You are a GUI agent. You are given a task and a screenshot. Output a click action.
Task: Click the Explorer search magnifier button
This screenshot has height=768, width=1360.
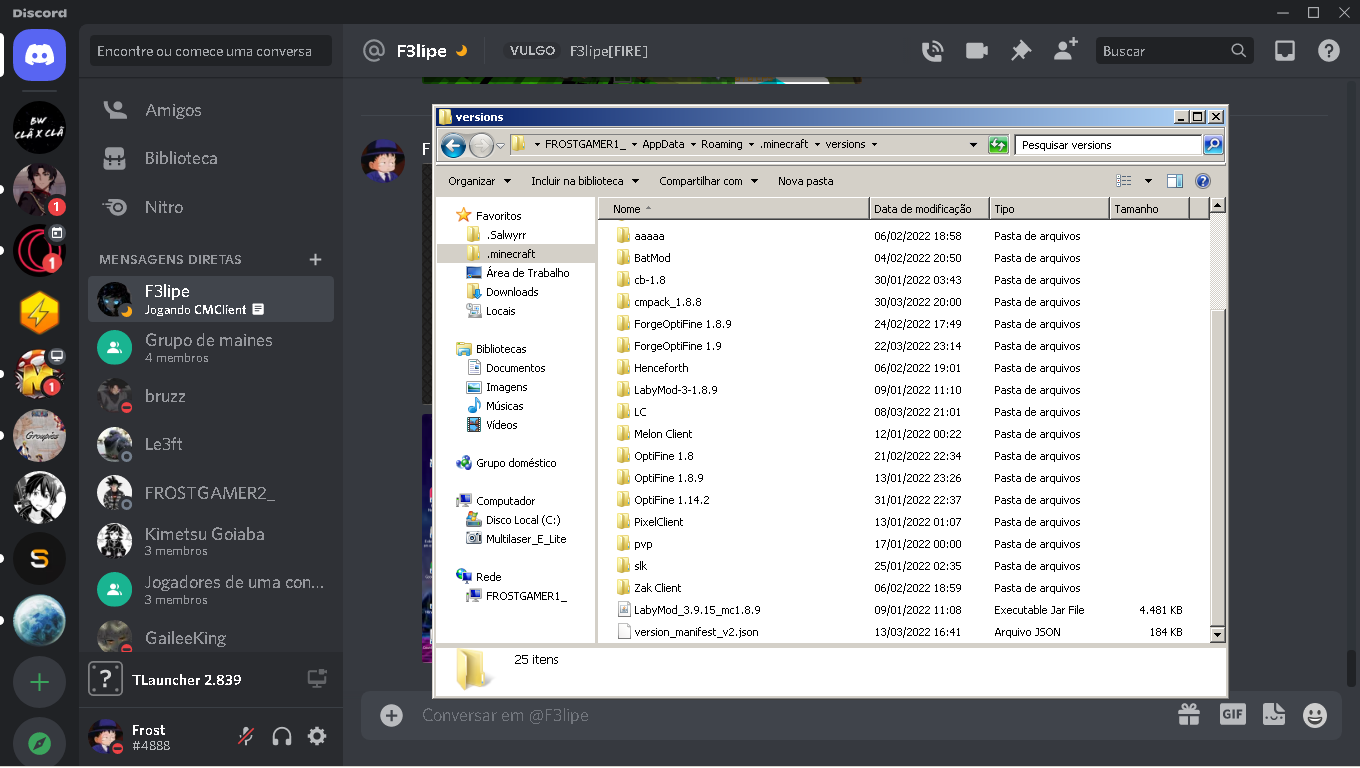(1213, 145)
